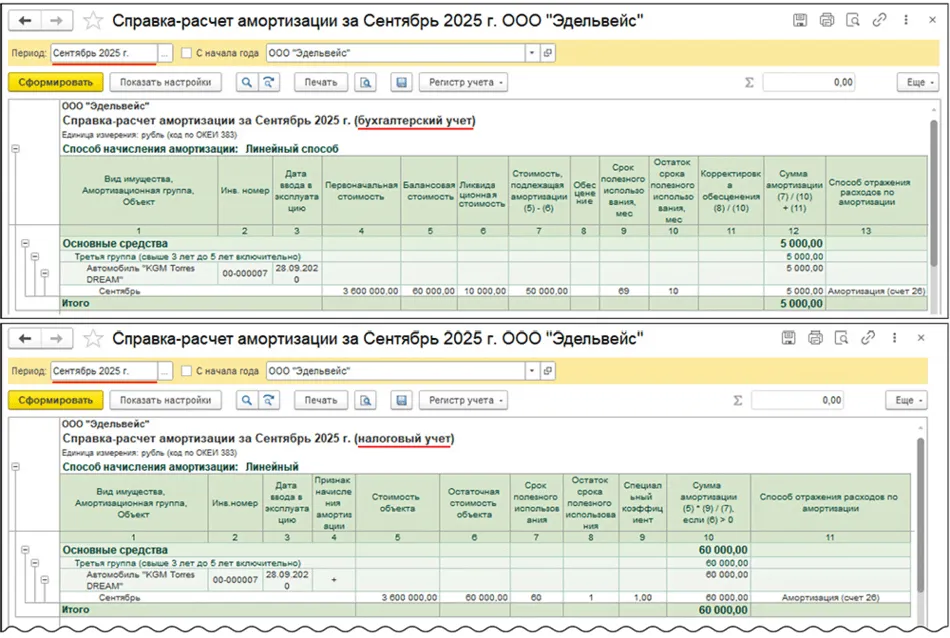Screen dimensions: 950x638
Task: Collapse top report's outermost group expander
Action: [x=15, y=148]
